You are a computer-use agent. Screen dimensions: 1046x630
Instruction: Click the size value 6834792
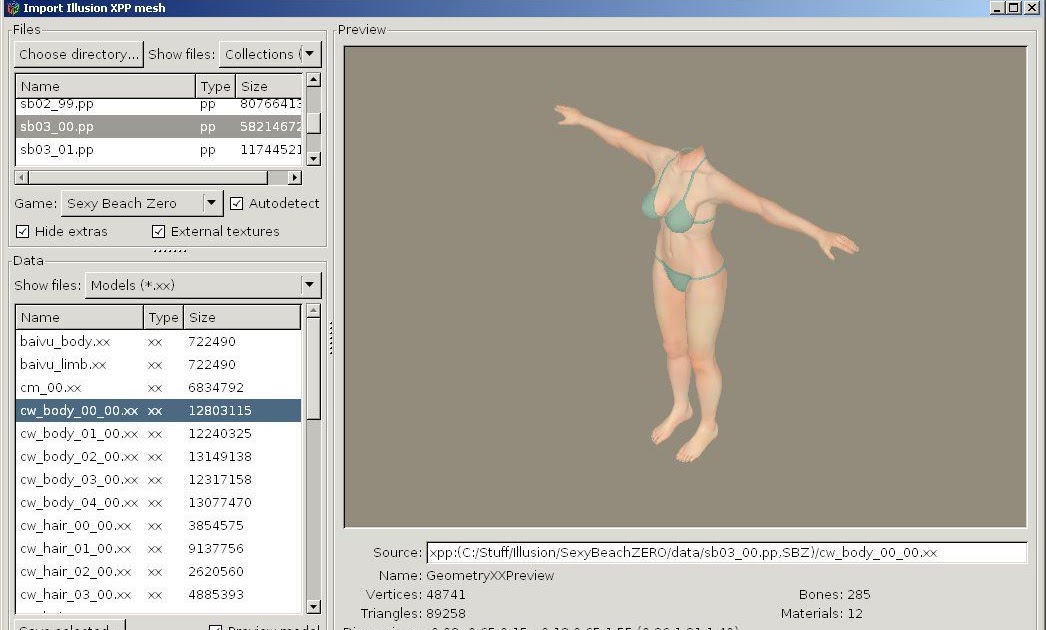(x=215, y=387)
